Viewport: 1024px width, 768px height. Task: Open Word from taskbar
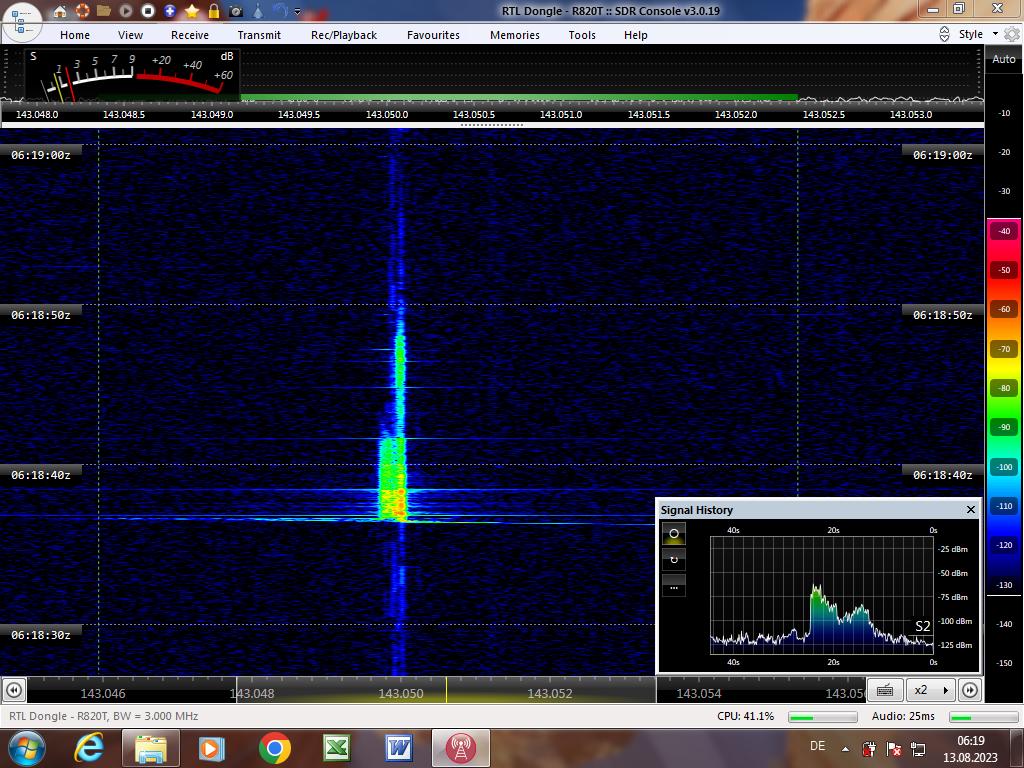[398, 748]
